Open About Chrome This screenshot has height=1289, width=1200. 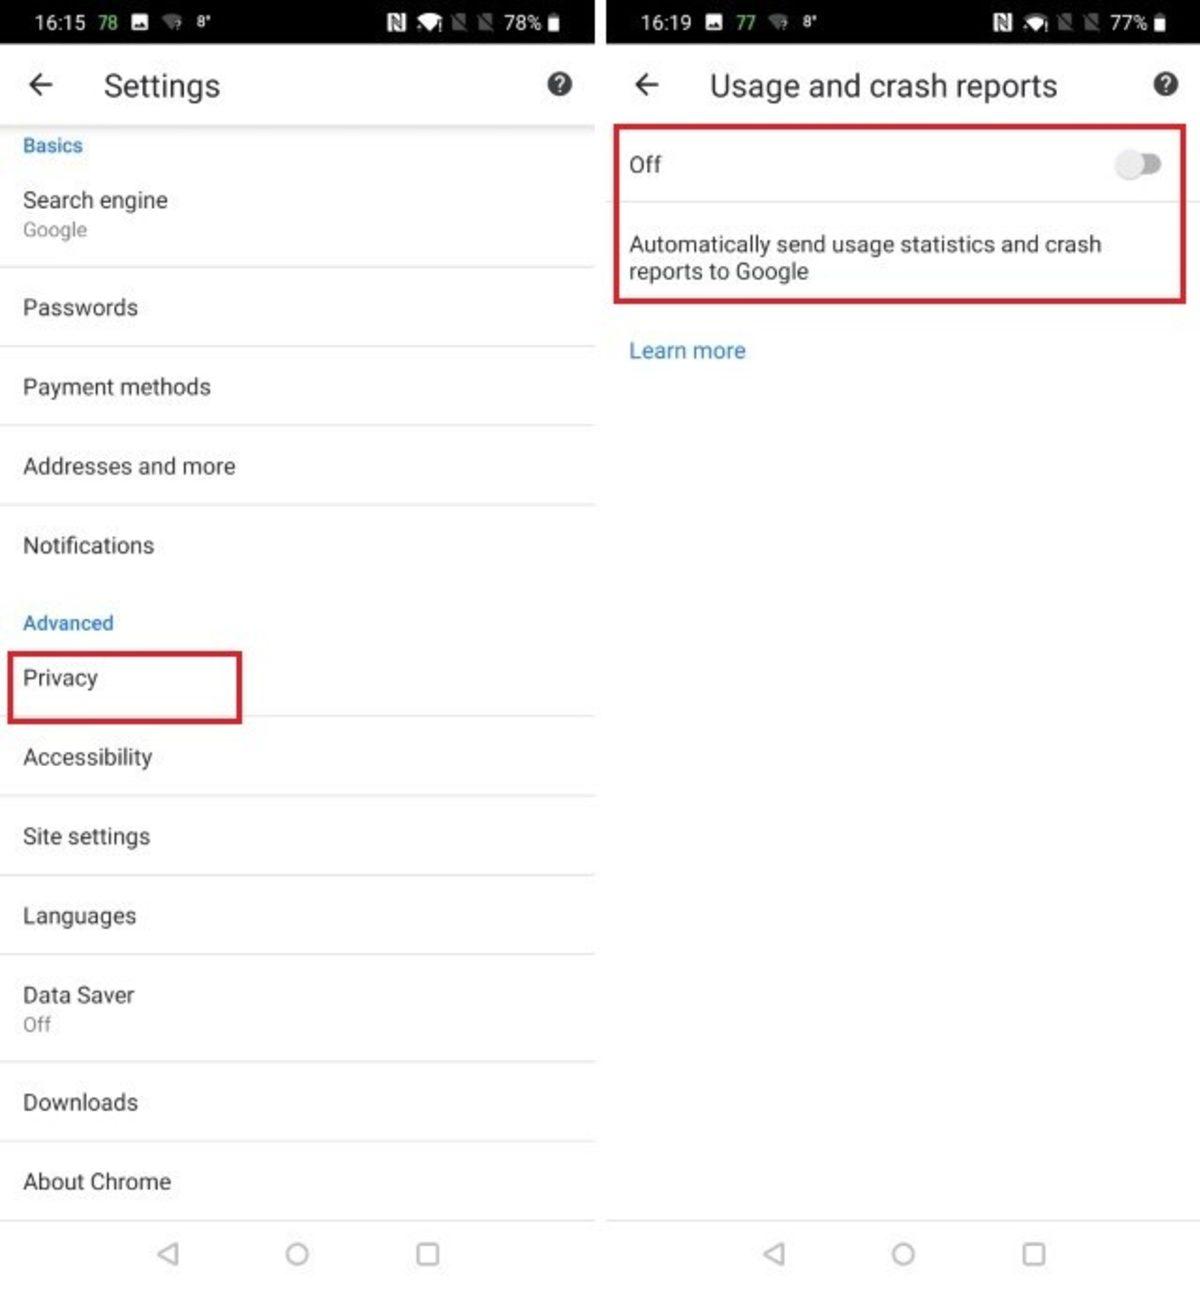coord(97,1181)
